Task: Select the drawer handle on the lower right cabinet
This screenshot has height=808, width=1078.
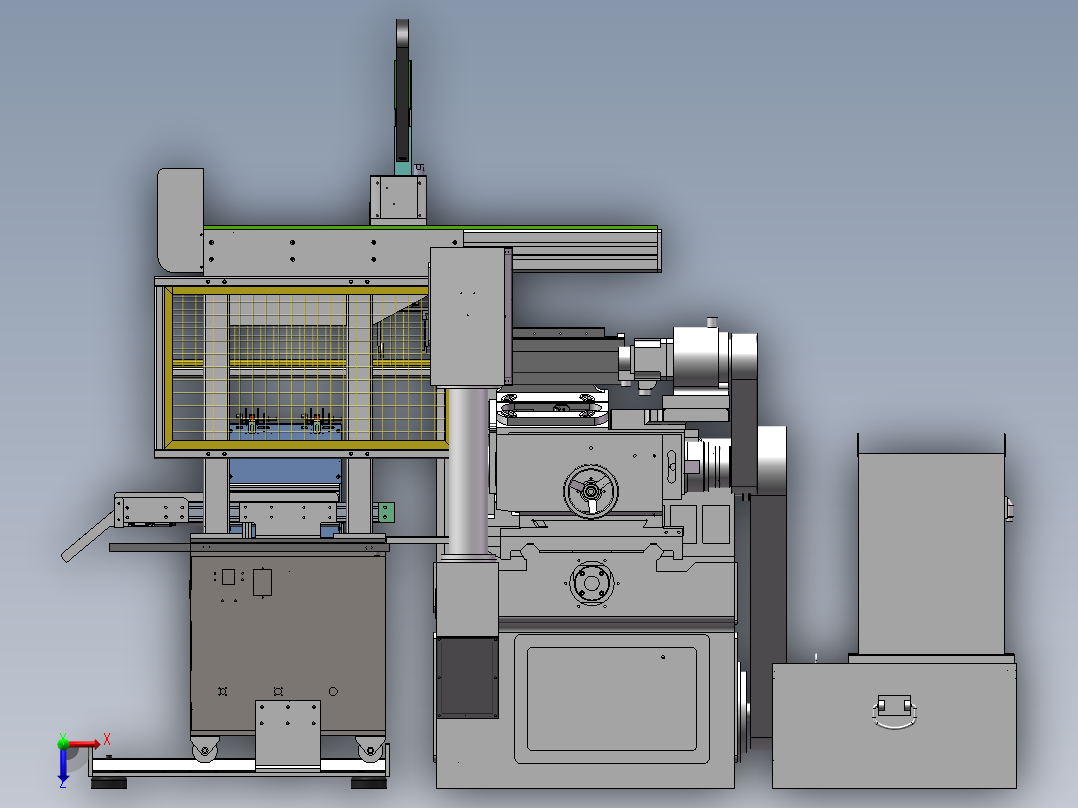Action: tap(894, 712)
